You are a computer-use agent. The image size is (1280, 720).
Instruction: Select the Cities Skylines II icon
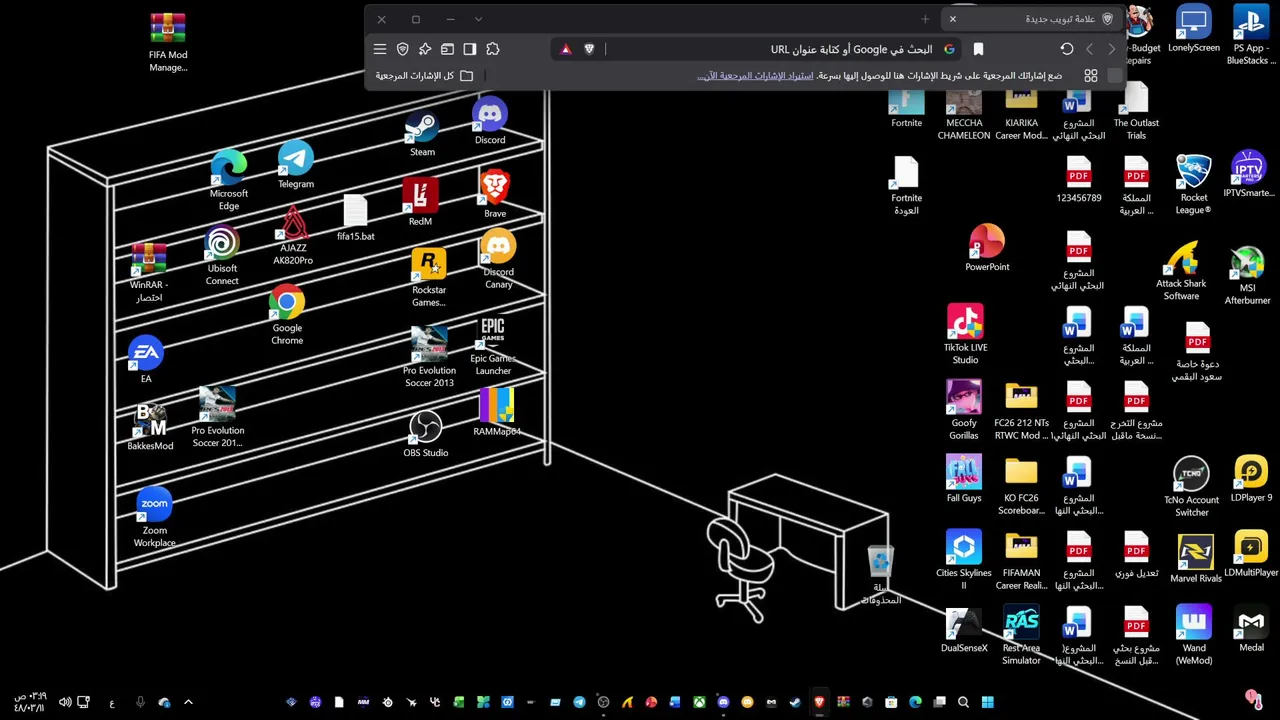[x=964, y=560]
